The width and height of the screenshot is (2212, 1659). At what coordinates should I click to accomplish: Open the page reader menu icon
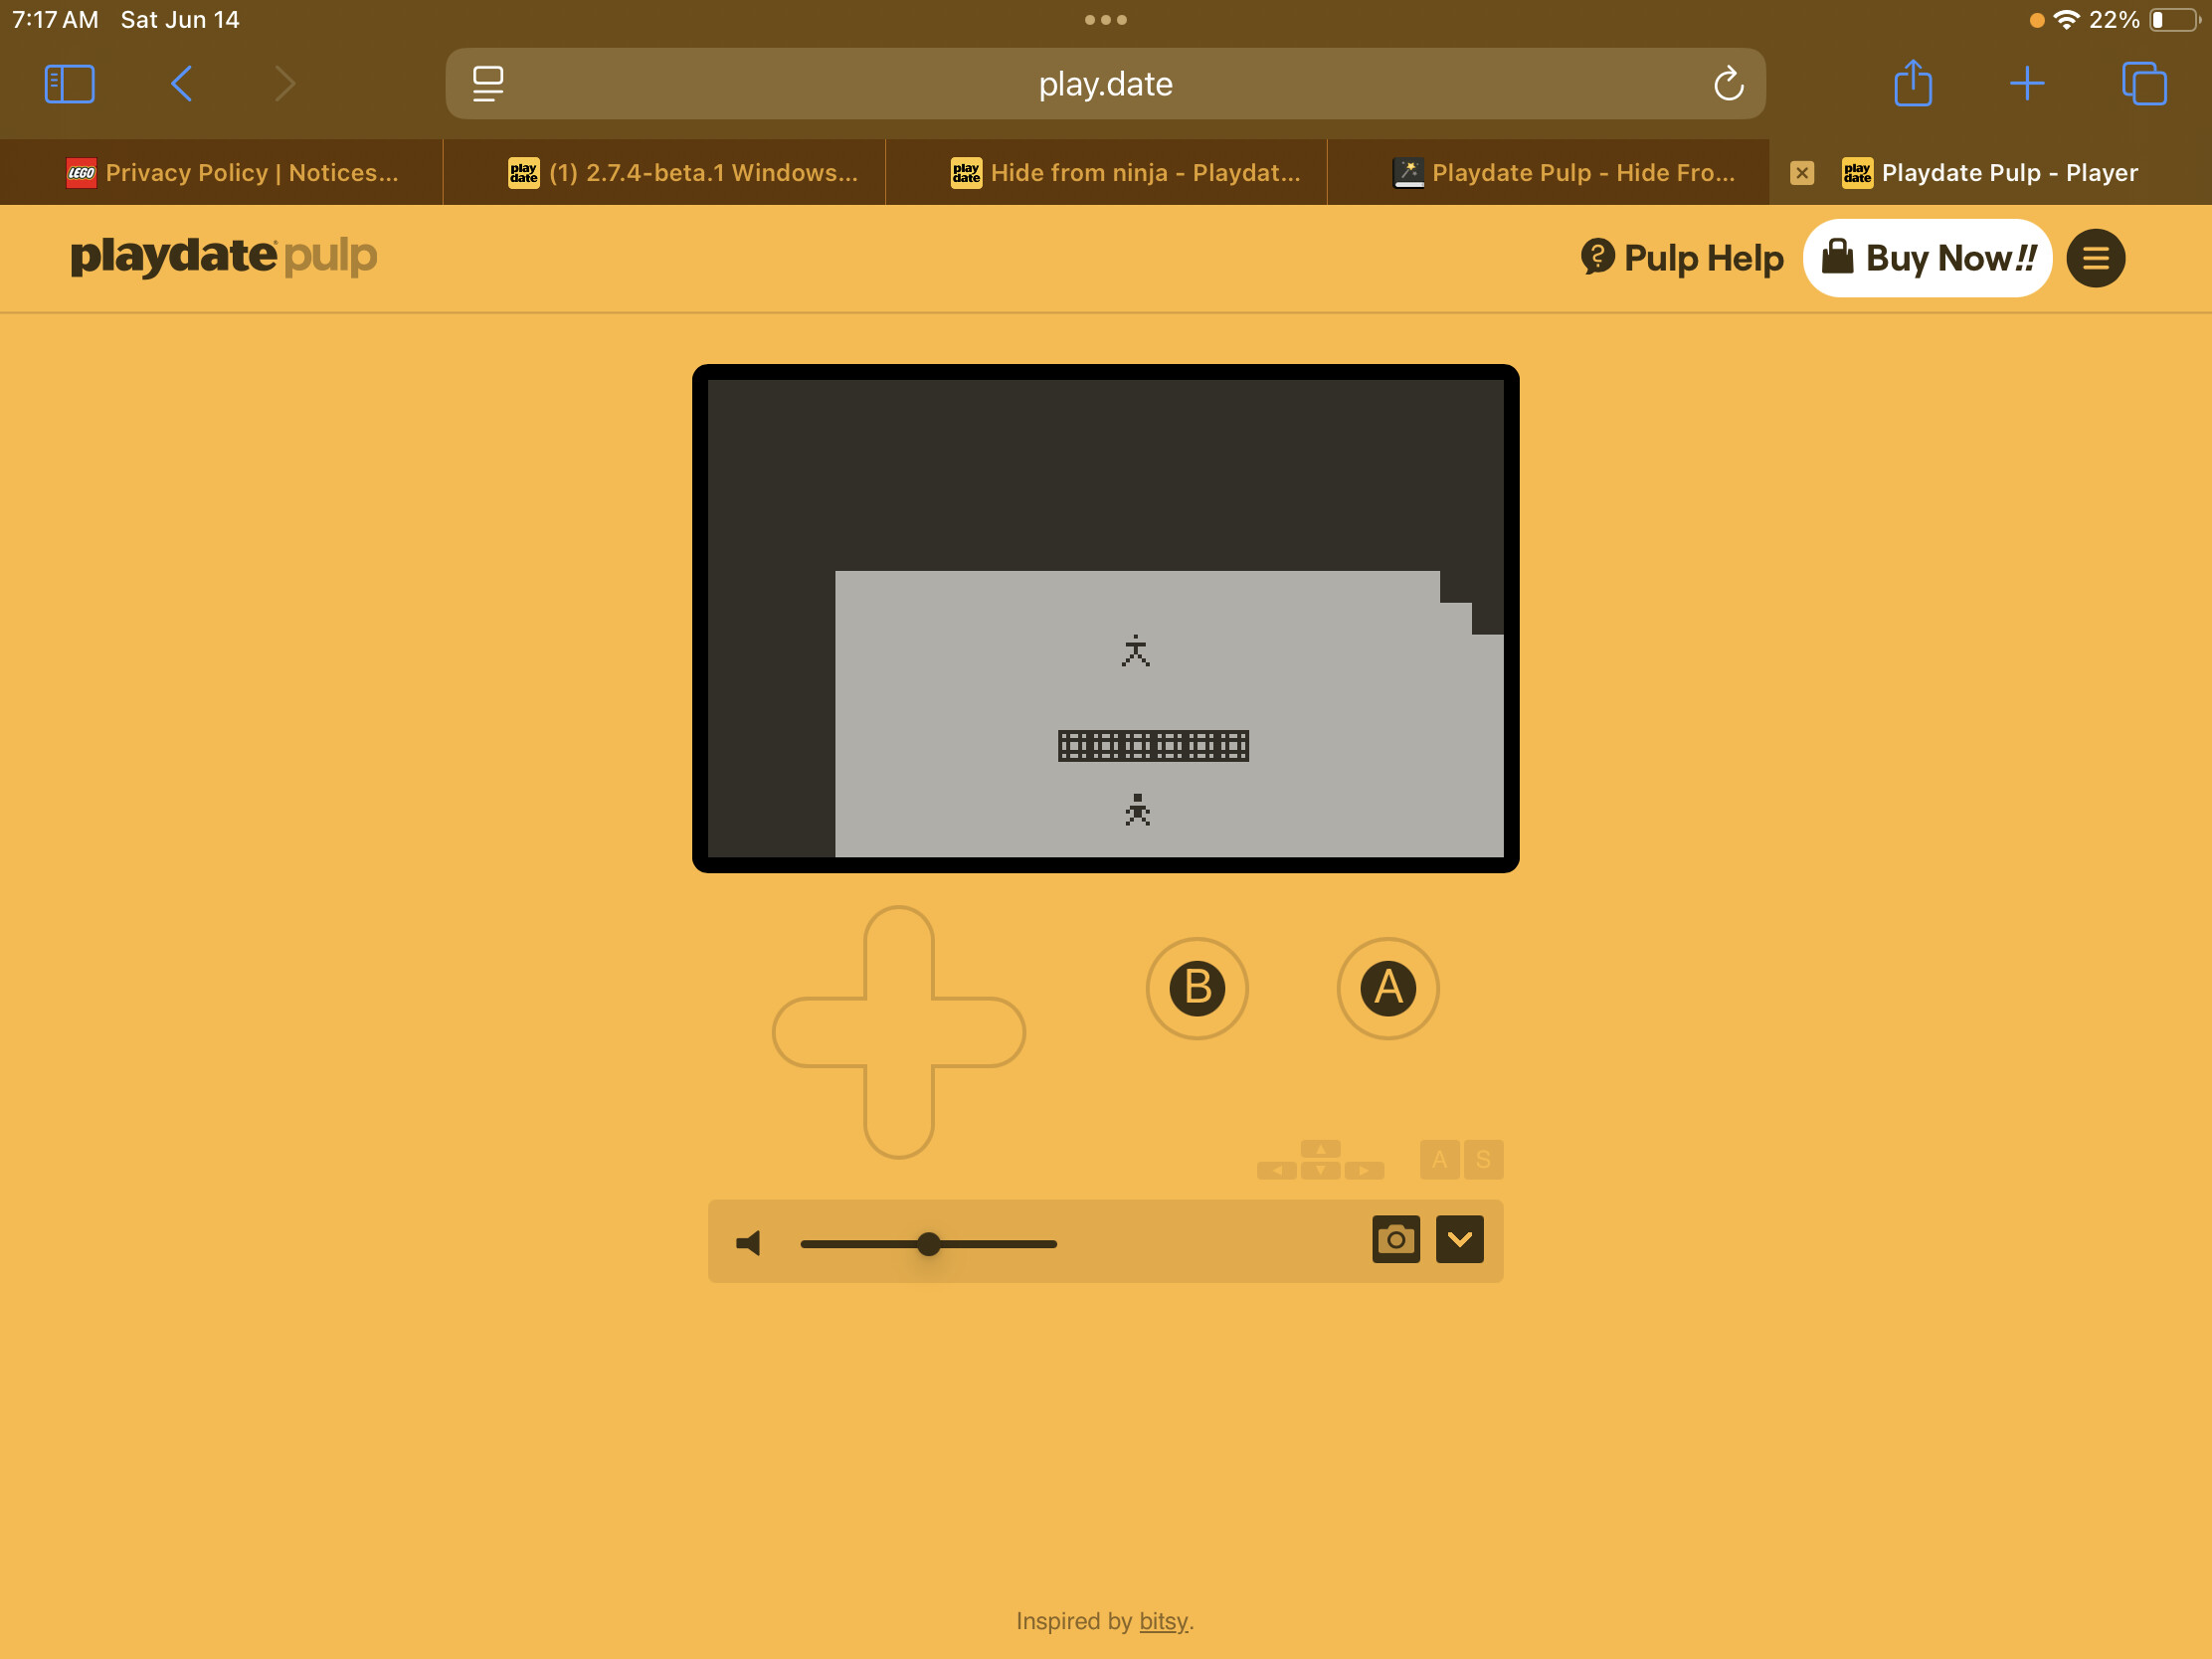488,84
